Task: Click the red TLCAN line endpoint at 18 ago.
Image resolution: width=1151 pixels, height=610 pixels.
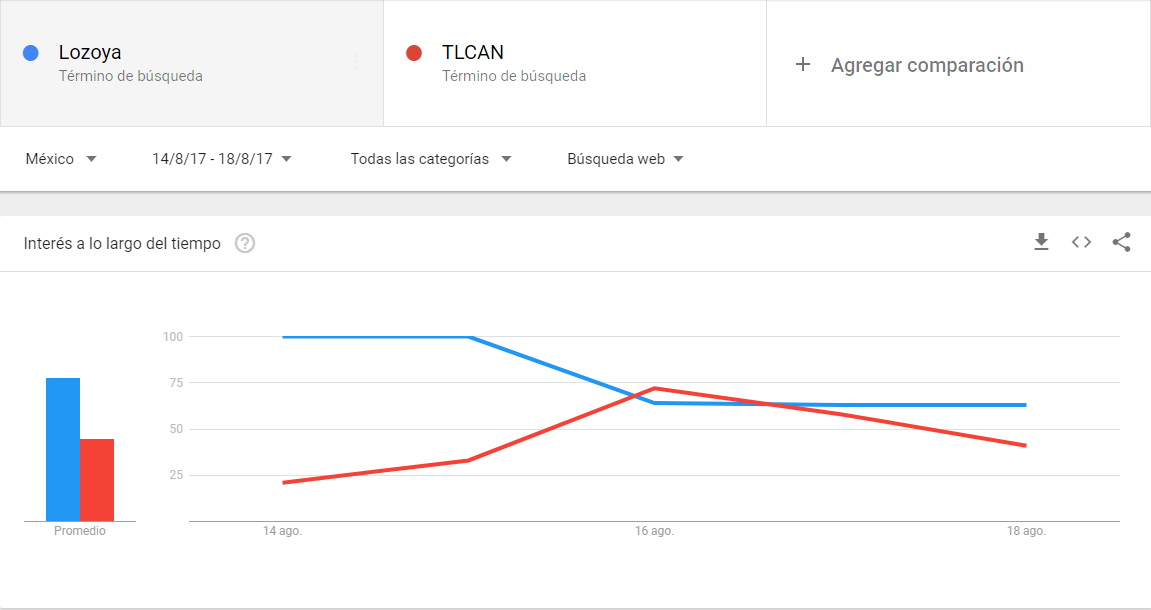Action: (1025, 445)
